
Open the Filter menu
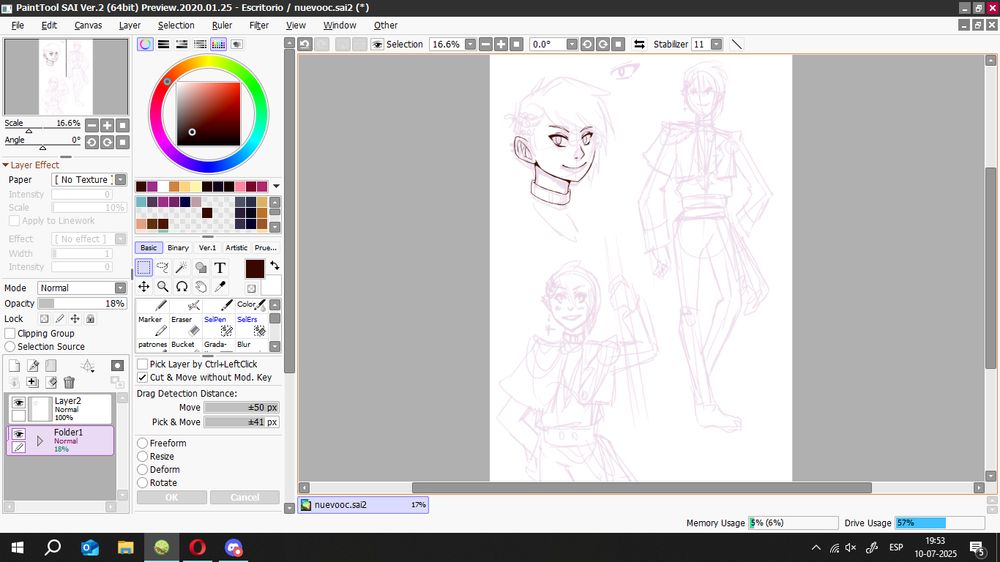pyautogui.click(x=259, y=25)
